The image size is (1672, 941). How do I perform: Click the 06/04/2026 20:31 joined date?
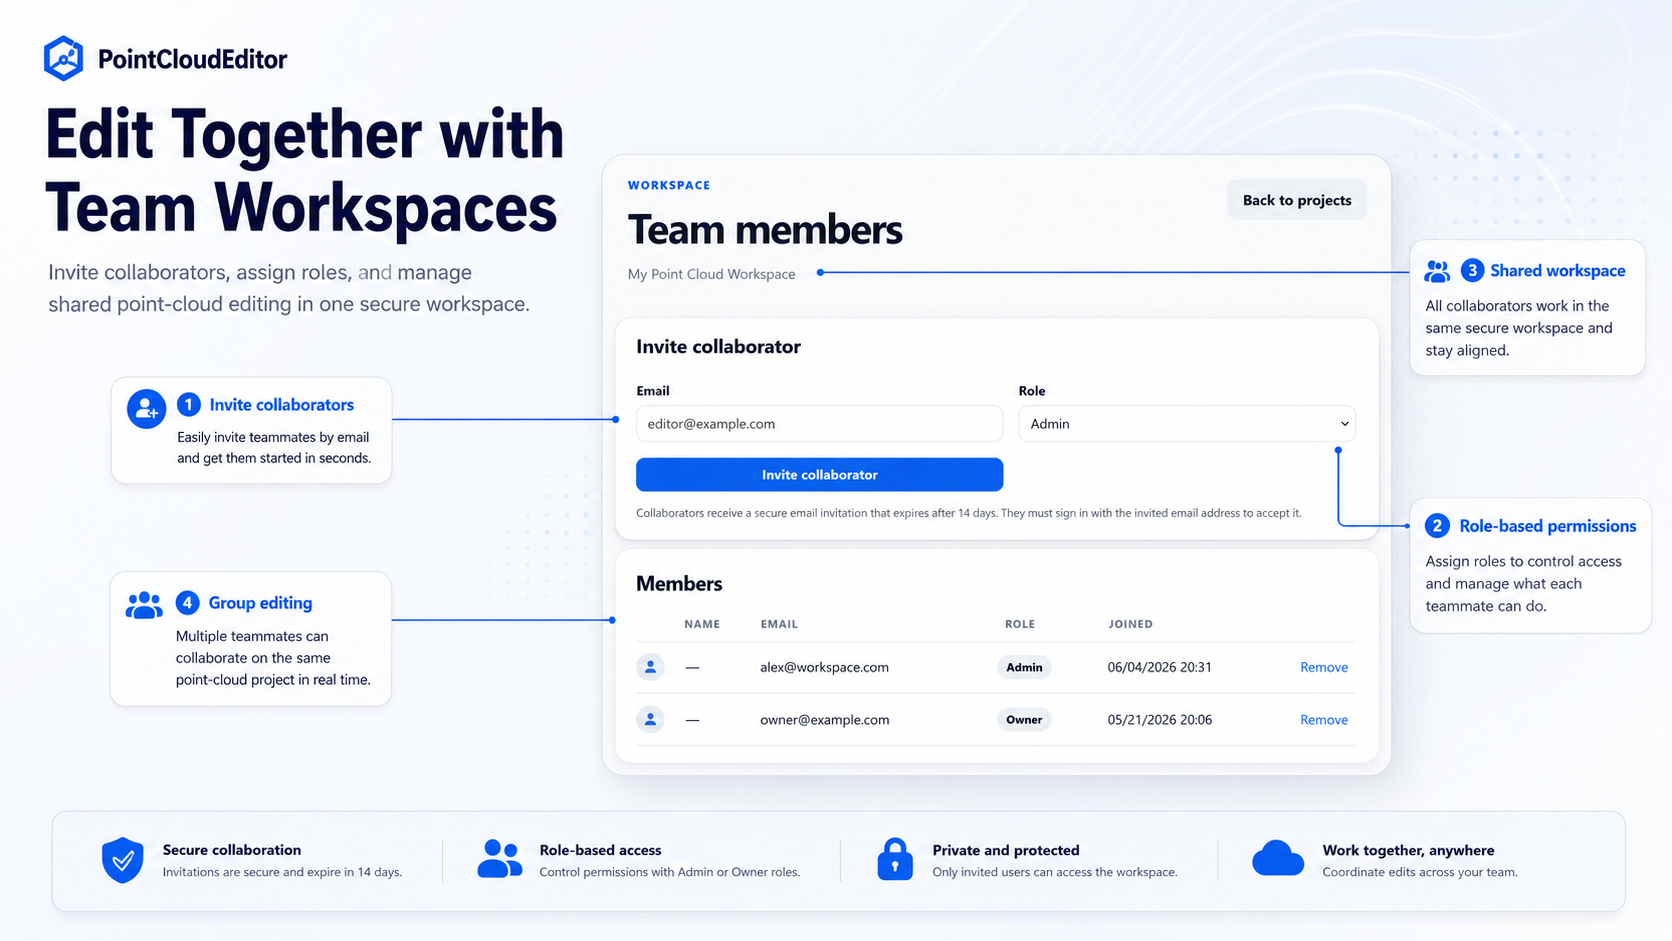click(x=1159, y=667)
